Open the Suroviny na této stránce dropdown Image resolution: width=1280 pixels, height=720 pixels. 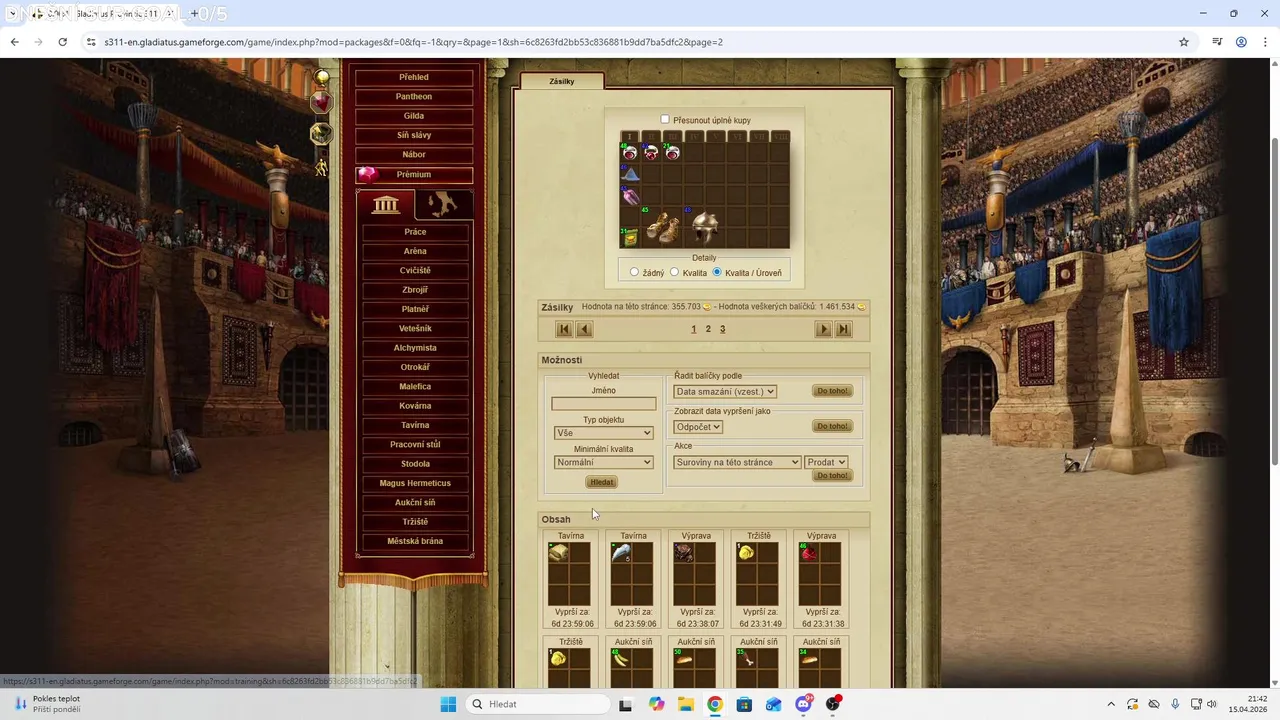coord(738,462)
